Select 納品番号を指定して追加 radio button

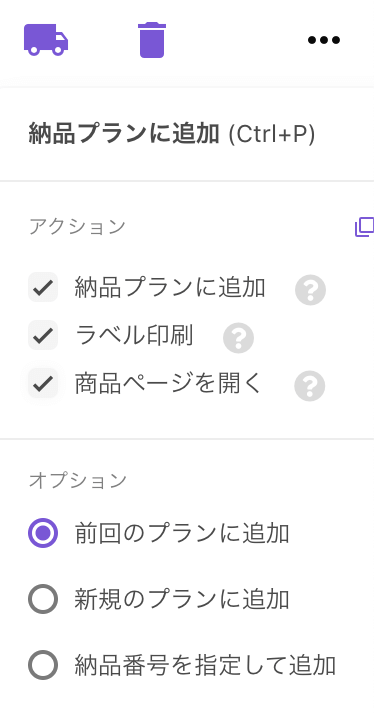(x=43, y=665)
